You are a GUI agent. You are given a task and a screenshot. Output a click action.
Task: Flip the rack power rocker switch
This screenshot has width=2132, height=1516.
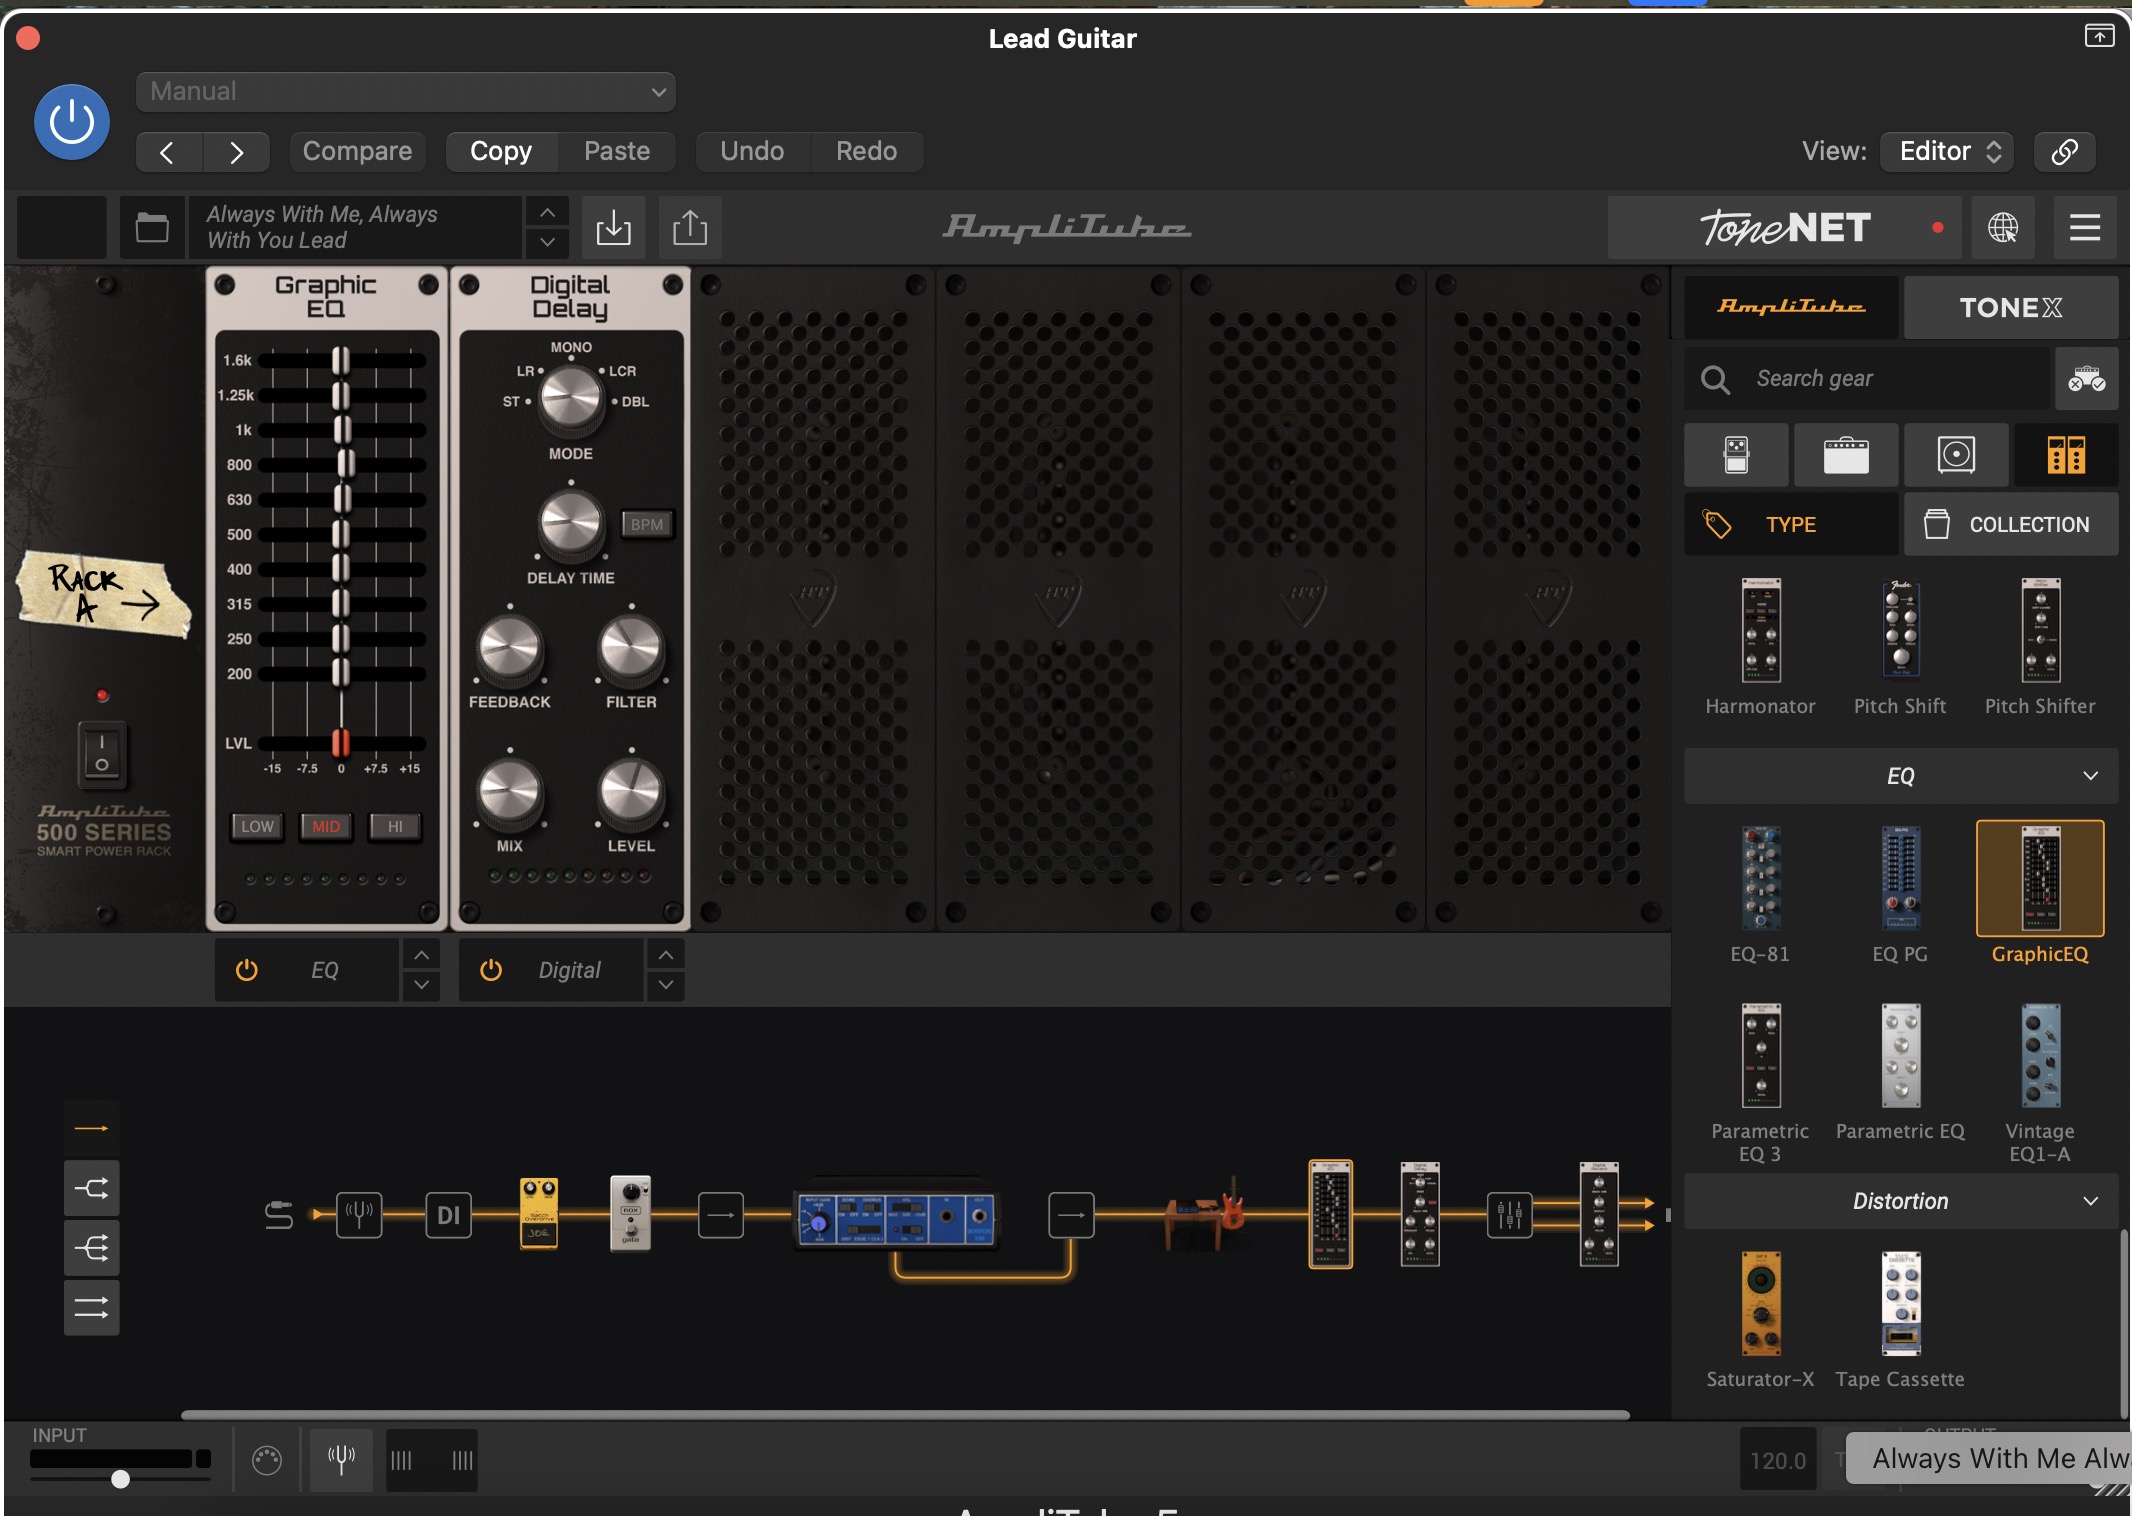click(x=102, y=753)
